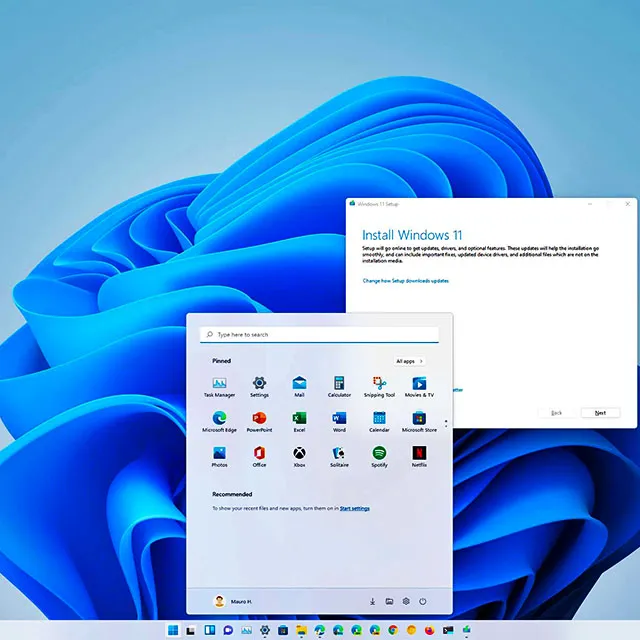Open Windows Terminal from the taskbar

[x=448, y=631]
